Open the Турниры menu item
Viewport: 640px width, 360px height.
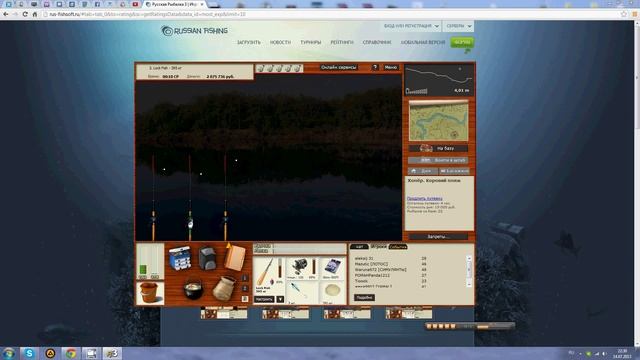tap(311, 42)
